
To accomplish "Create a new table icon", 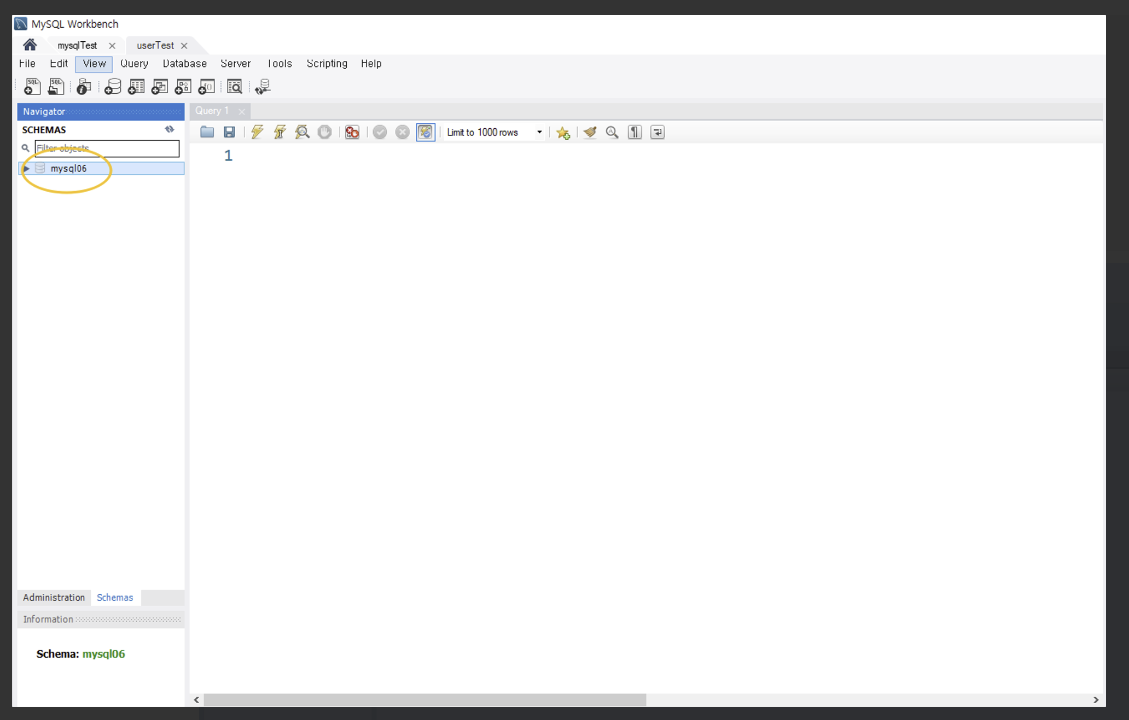I will (x=136, y=87).
